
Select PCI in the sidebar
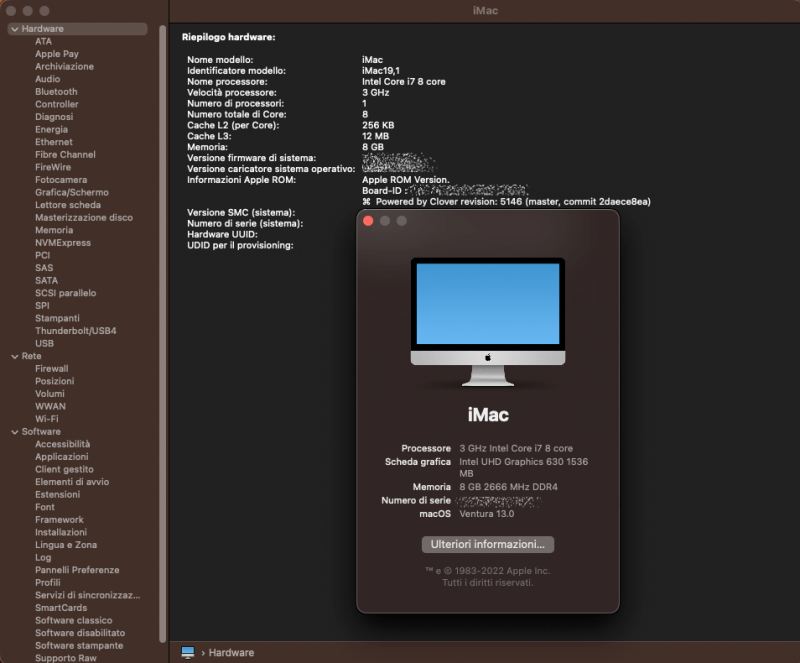[x=42, y=255]
